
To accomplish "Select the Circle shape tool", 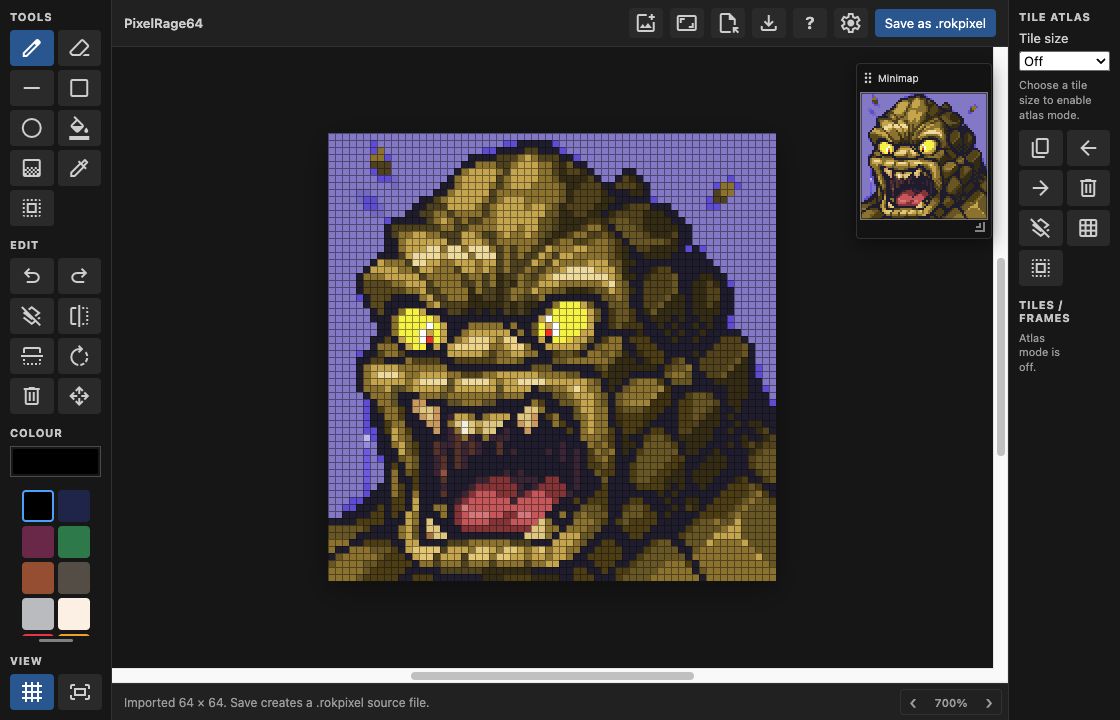I will click(x=31, y=128).
